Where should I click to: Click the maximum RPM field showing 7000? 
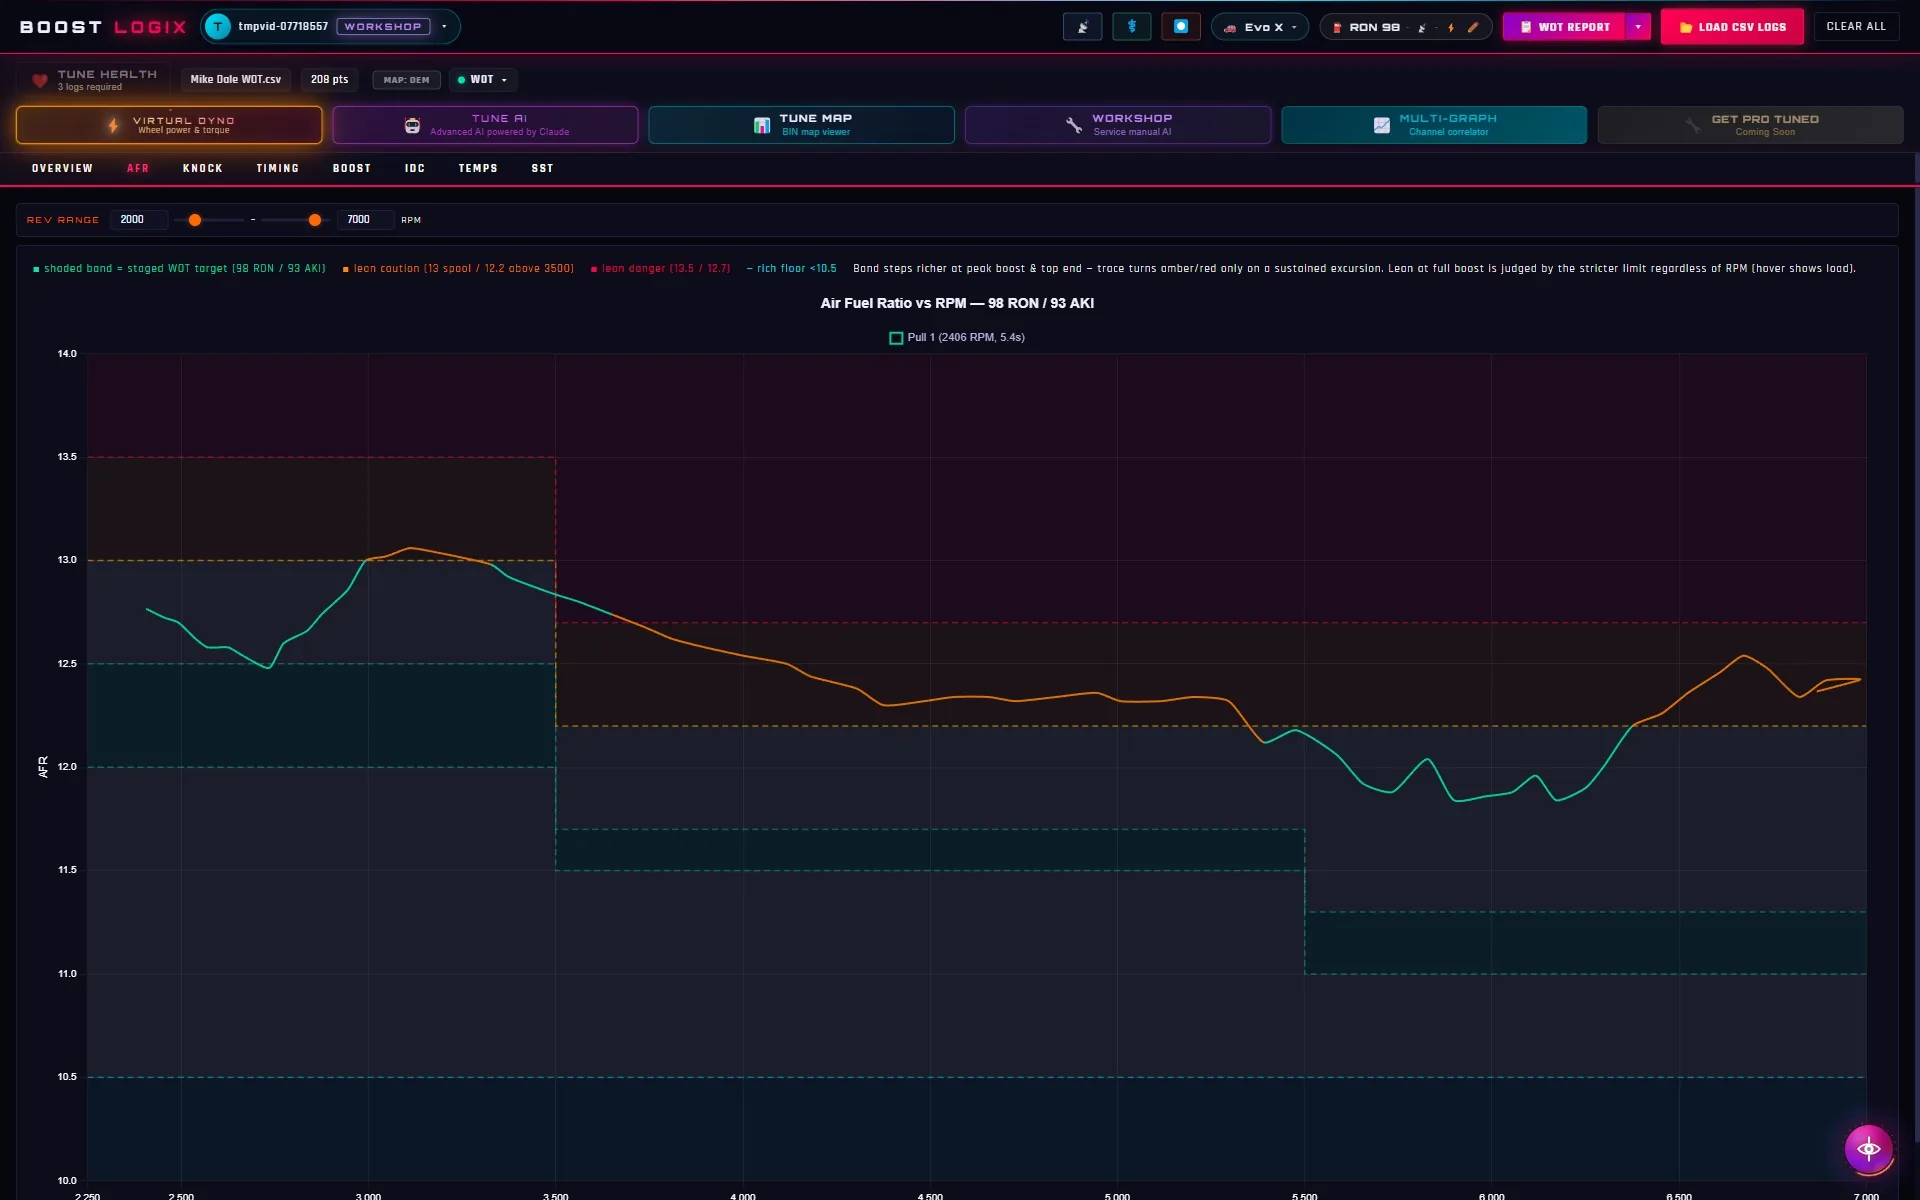tap(365, 220)
